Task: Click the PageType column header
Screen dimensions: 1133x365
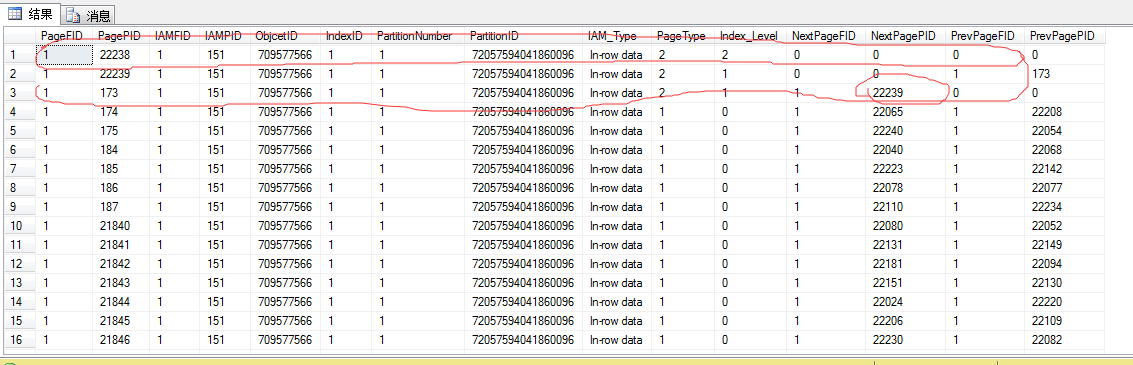Action: (684, 35)
